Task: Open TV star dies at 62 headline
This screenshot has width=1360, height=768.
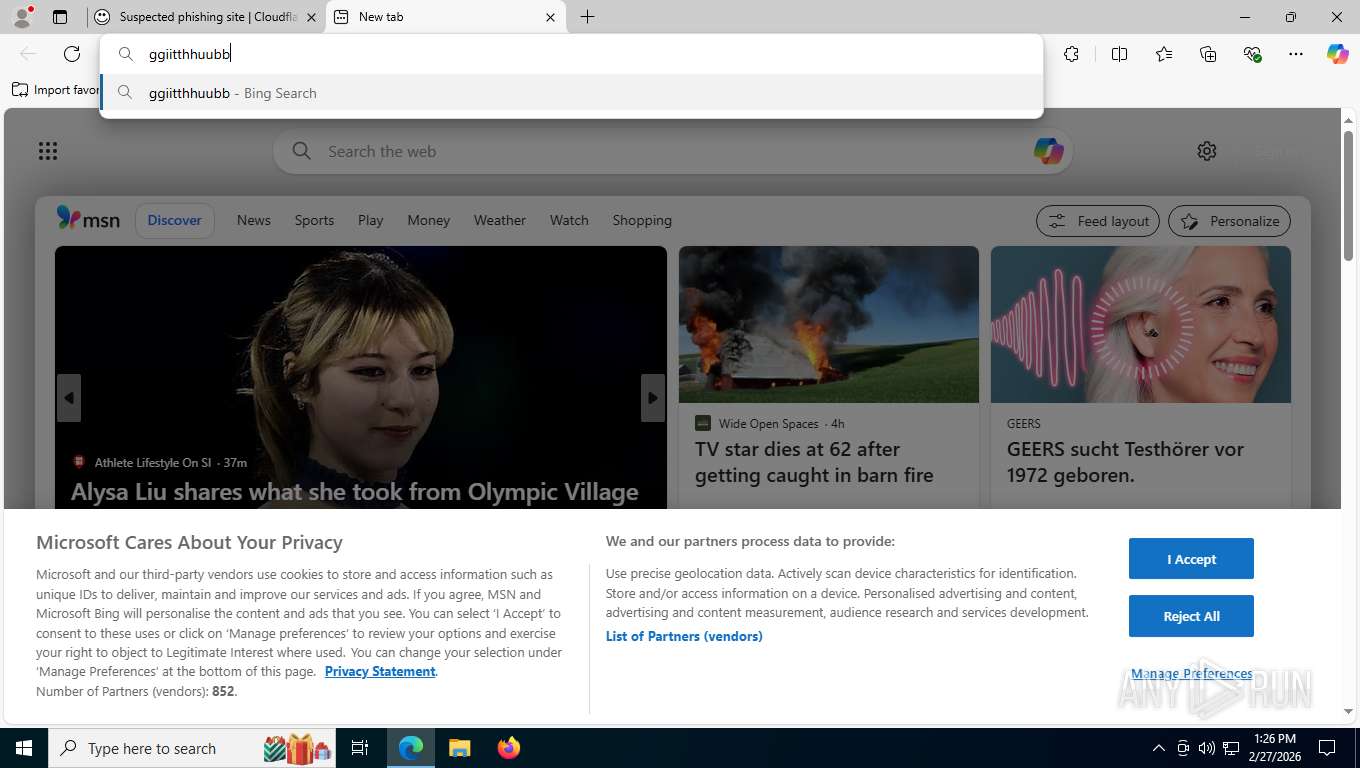Action: [814, 462]
